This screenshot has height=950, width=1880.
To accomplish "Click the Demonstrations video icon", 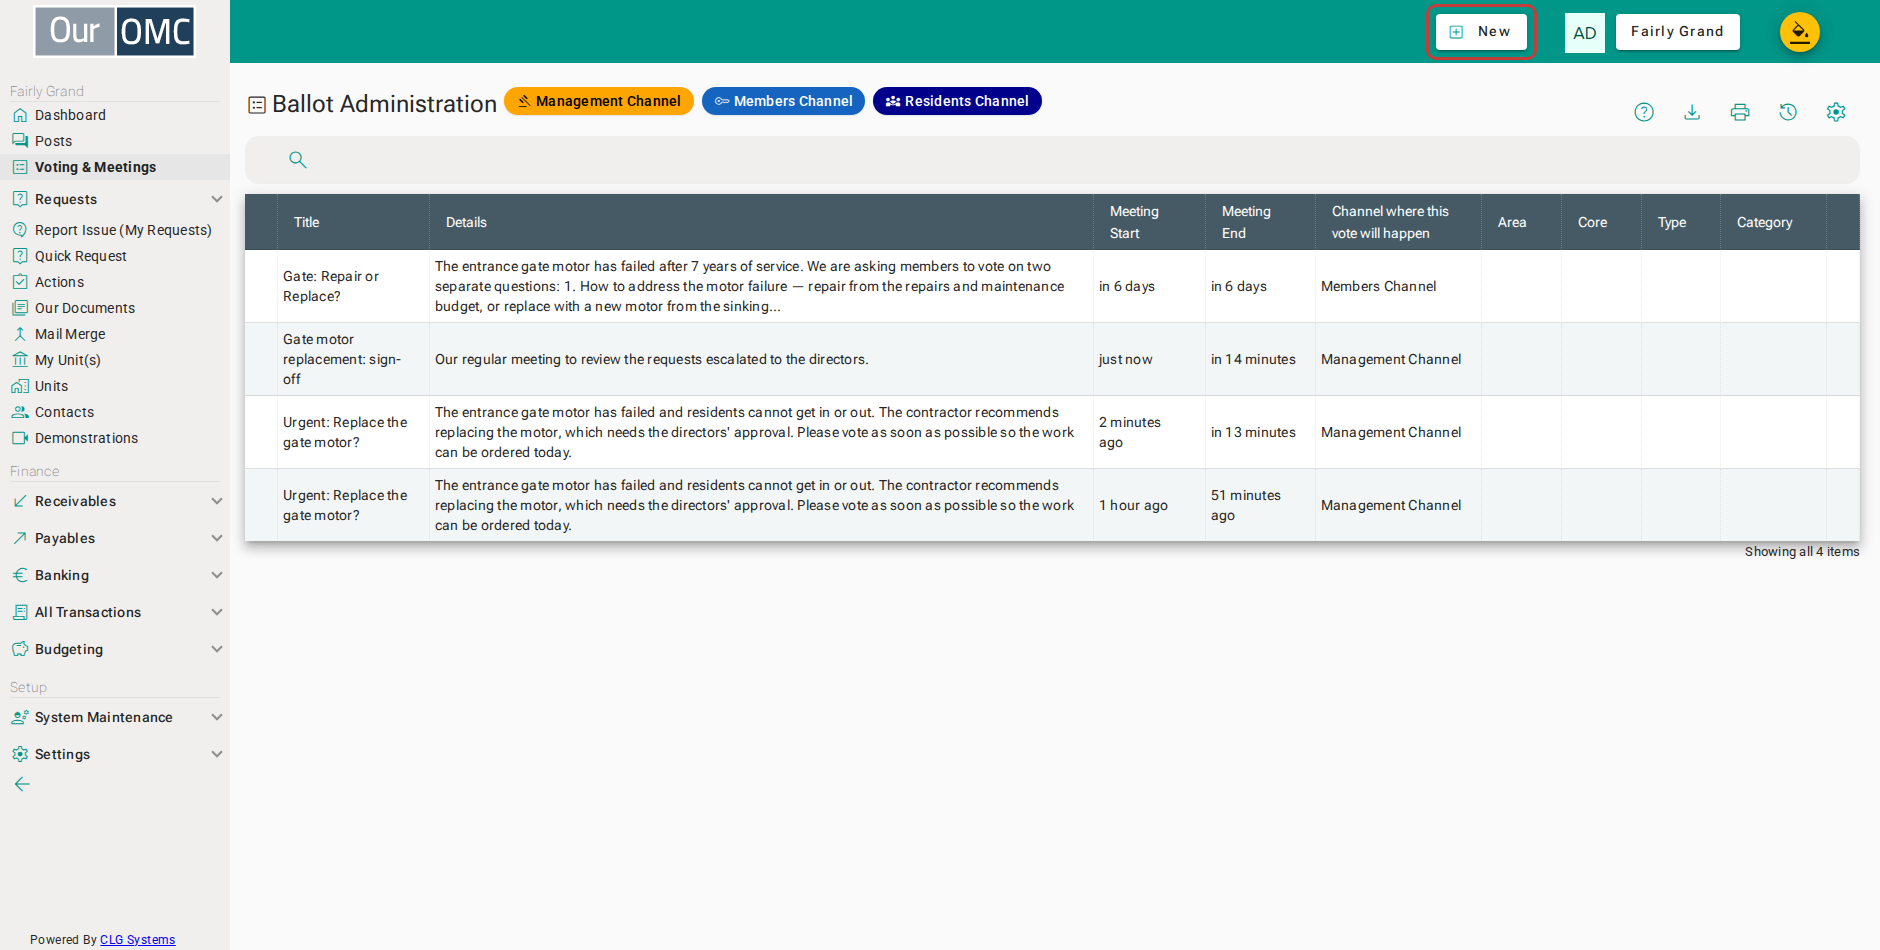I will [x=20, y=438].
